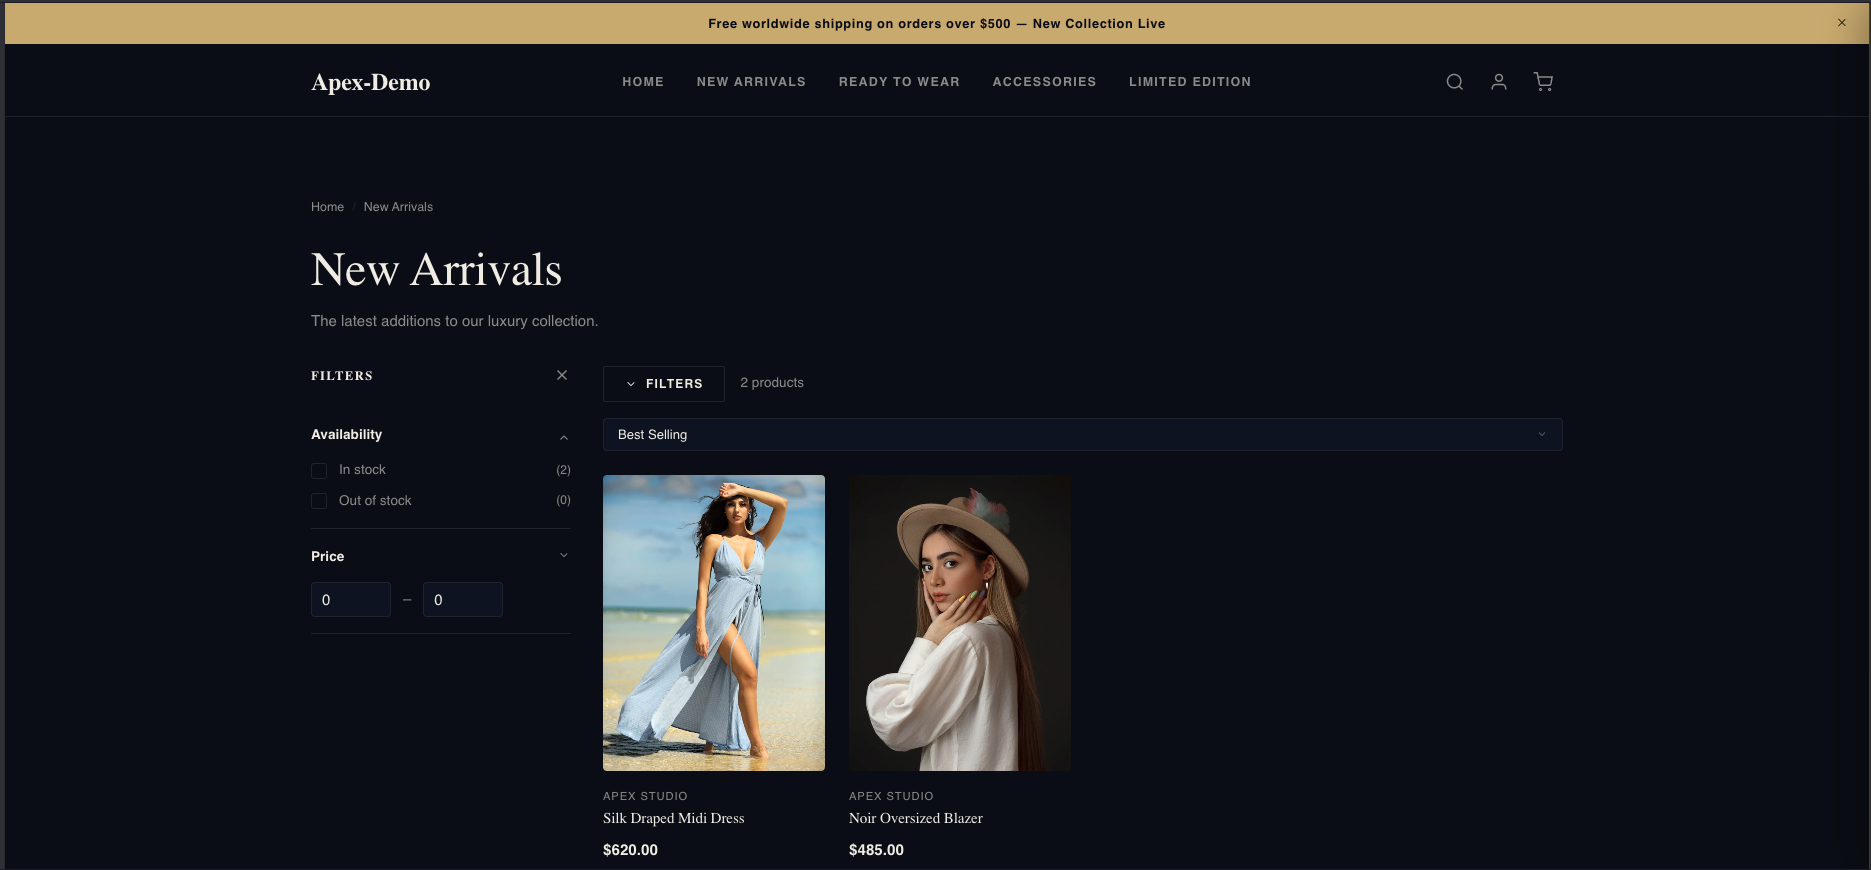View the Noir Oversized Blazer product title
This screenshot has height=870, width=1871.
915,818
